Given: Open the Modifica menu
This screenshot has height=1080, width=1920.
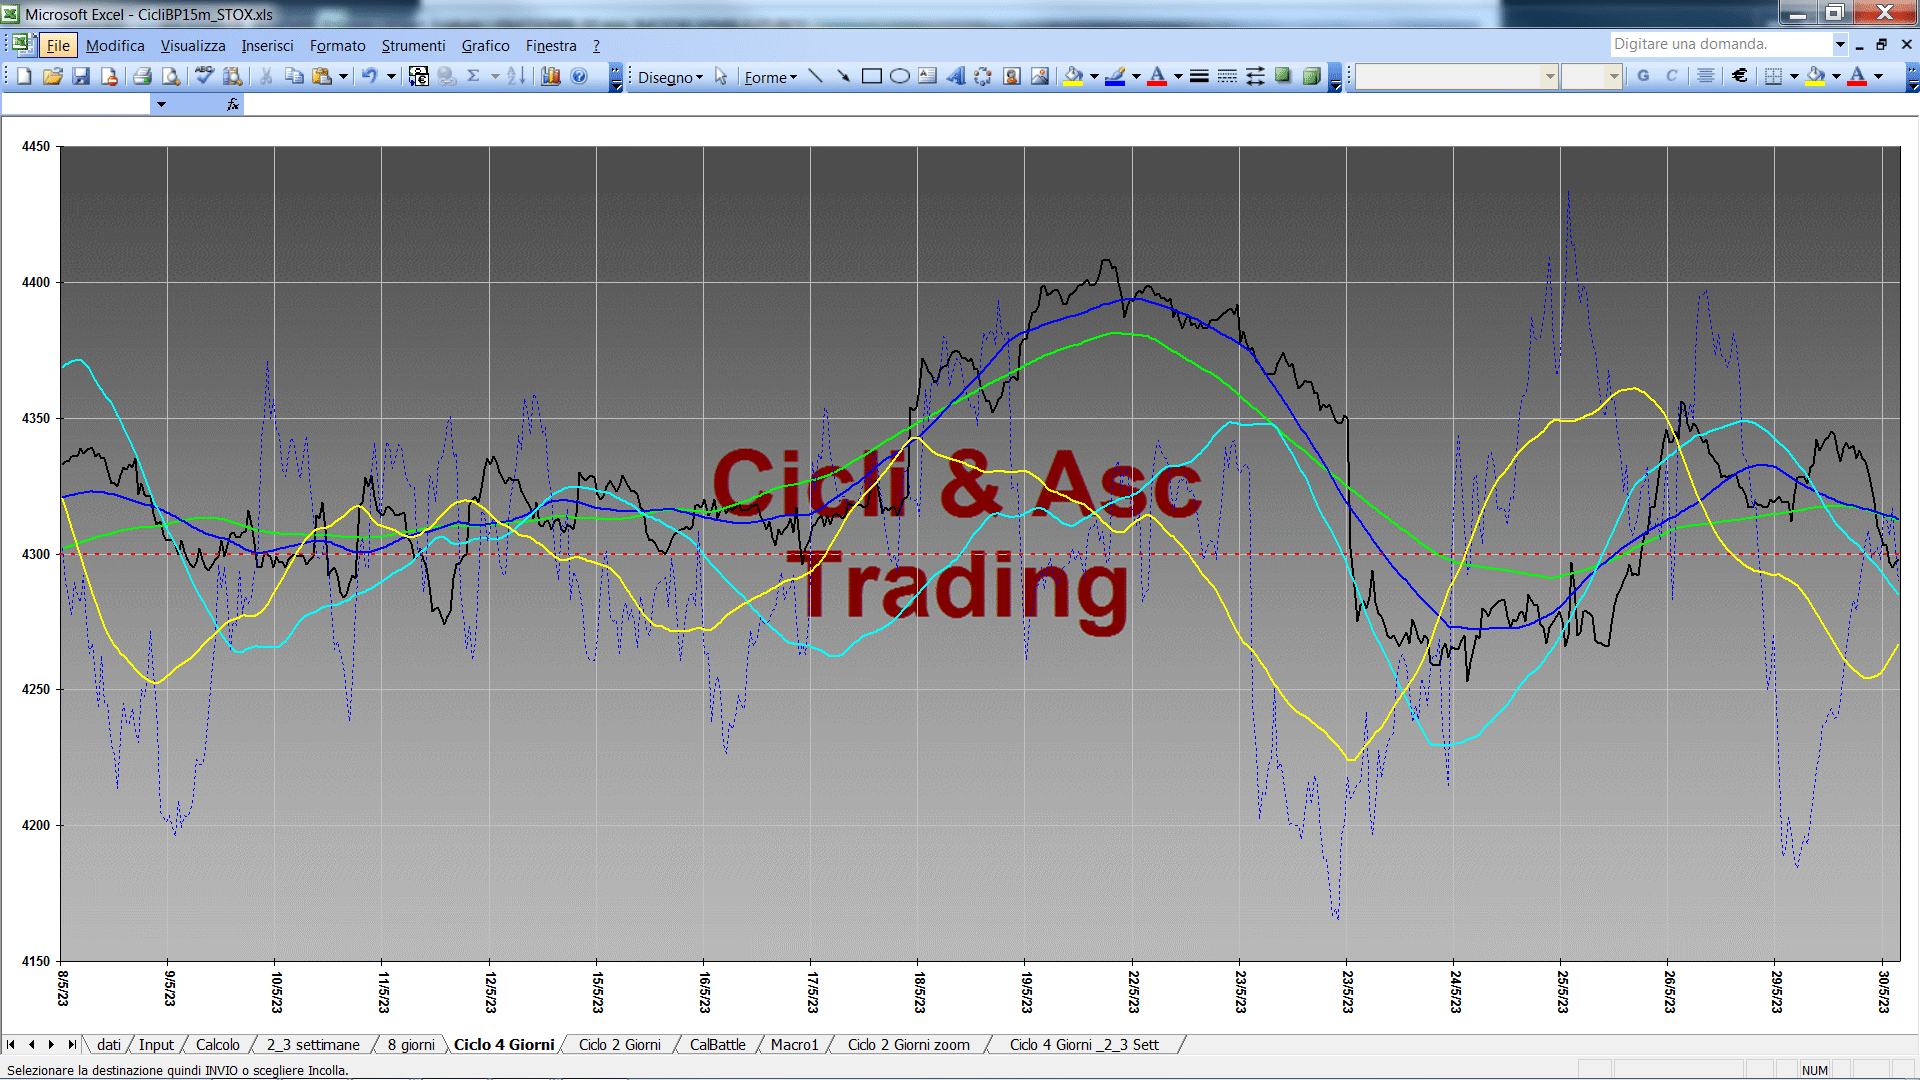Looking at the screenshot, I should [115, 45].
